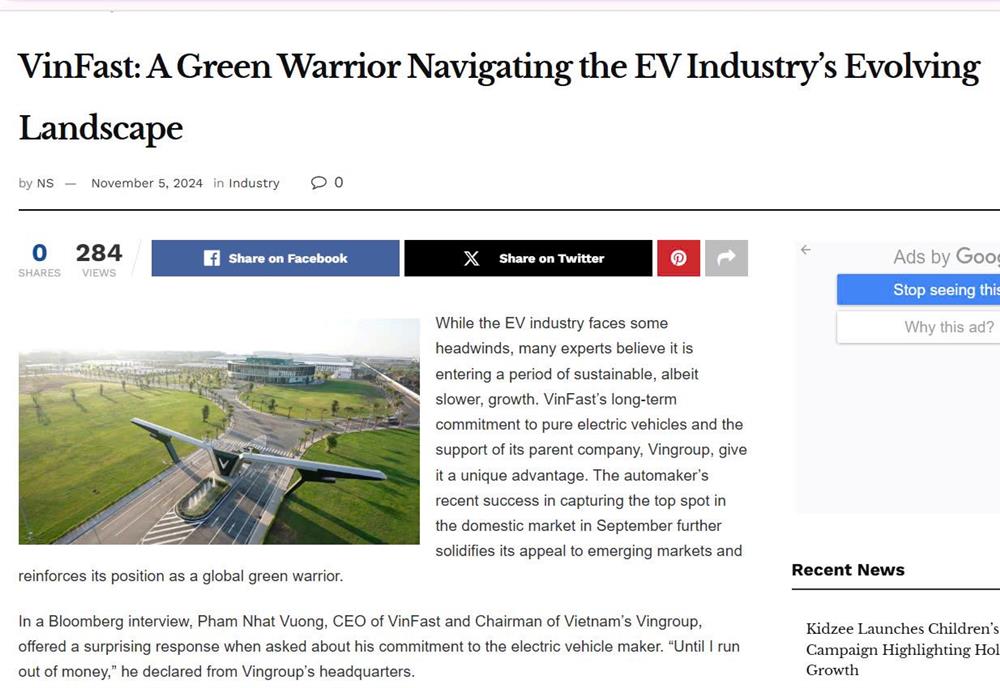Image resolution: width=1000 pixels, height=688 pixels.
Task: Click the back arrow in the ad panel
Action: coord(806,250)
